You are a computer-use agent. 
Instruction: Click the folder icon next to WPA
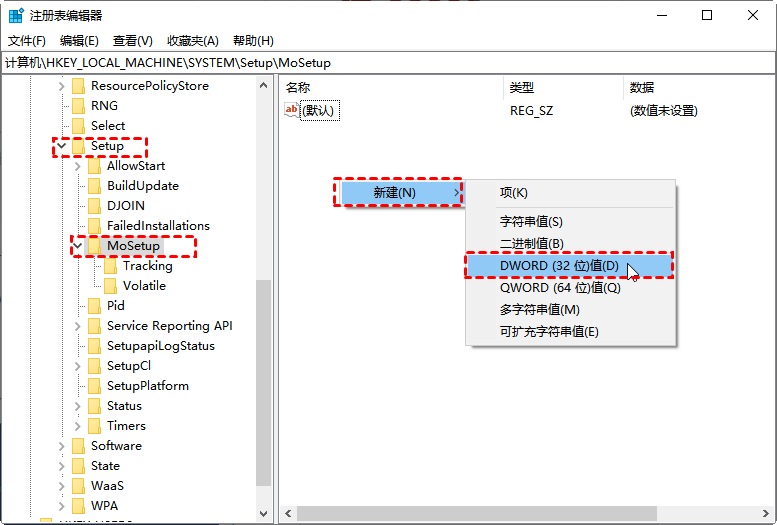(x=78, y=506)
